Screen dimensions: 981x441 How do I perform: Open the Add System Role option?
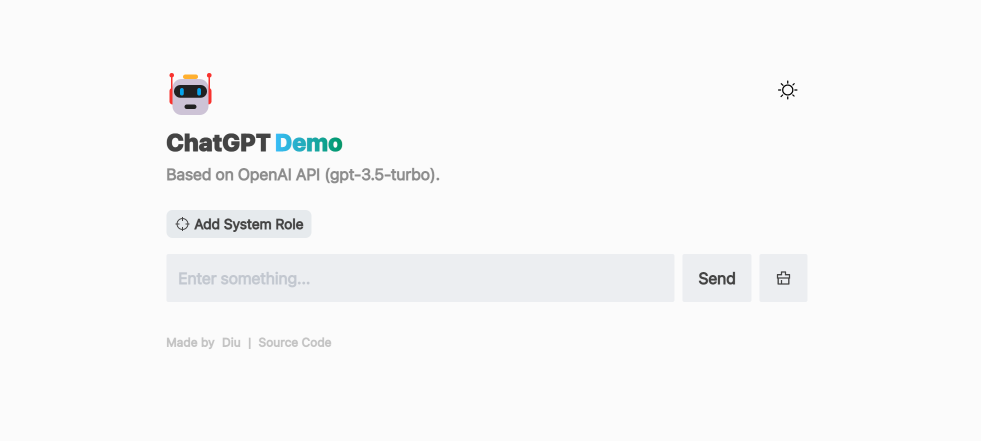point(239,224)
